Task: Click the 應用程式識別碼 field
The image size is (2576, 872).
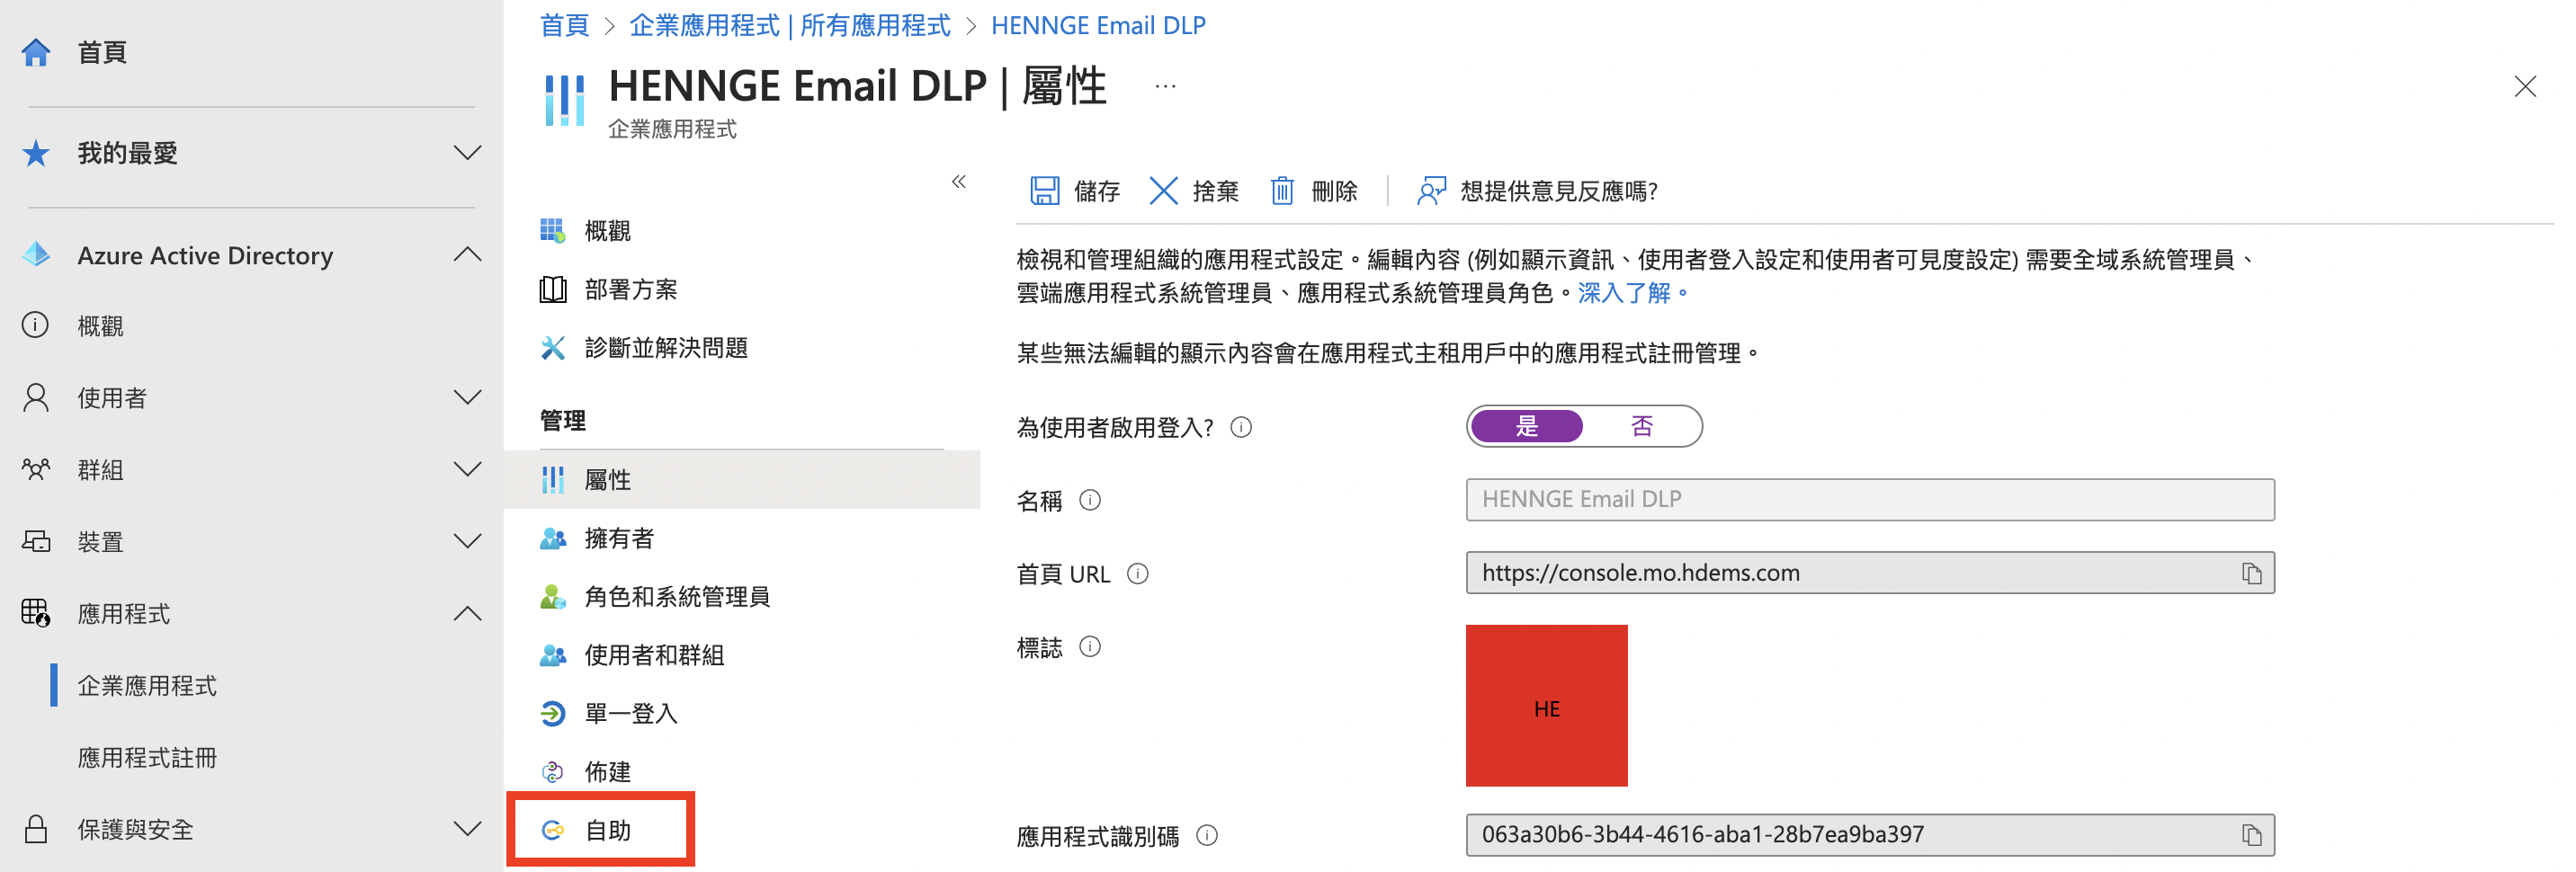Action: 1870,835
